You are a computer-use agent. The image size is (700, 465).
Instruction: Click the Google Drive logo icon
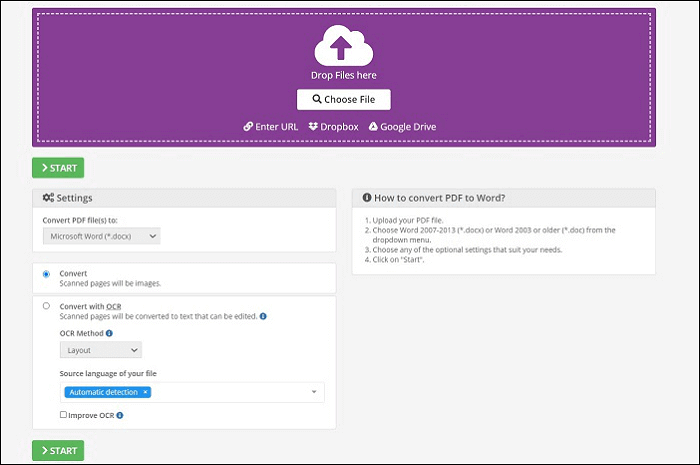(x=373, y=127)
